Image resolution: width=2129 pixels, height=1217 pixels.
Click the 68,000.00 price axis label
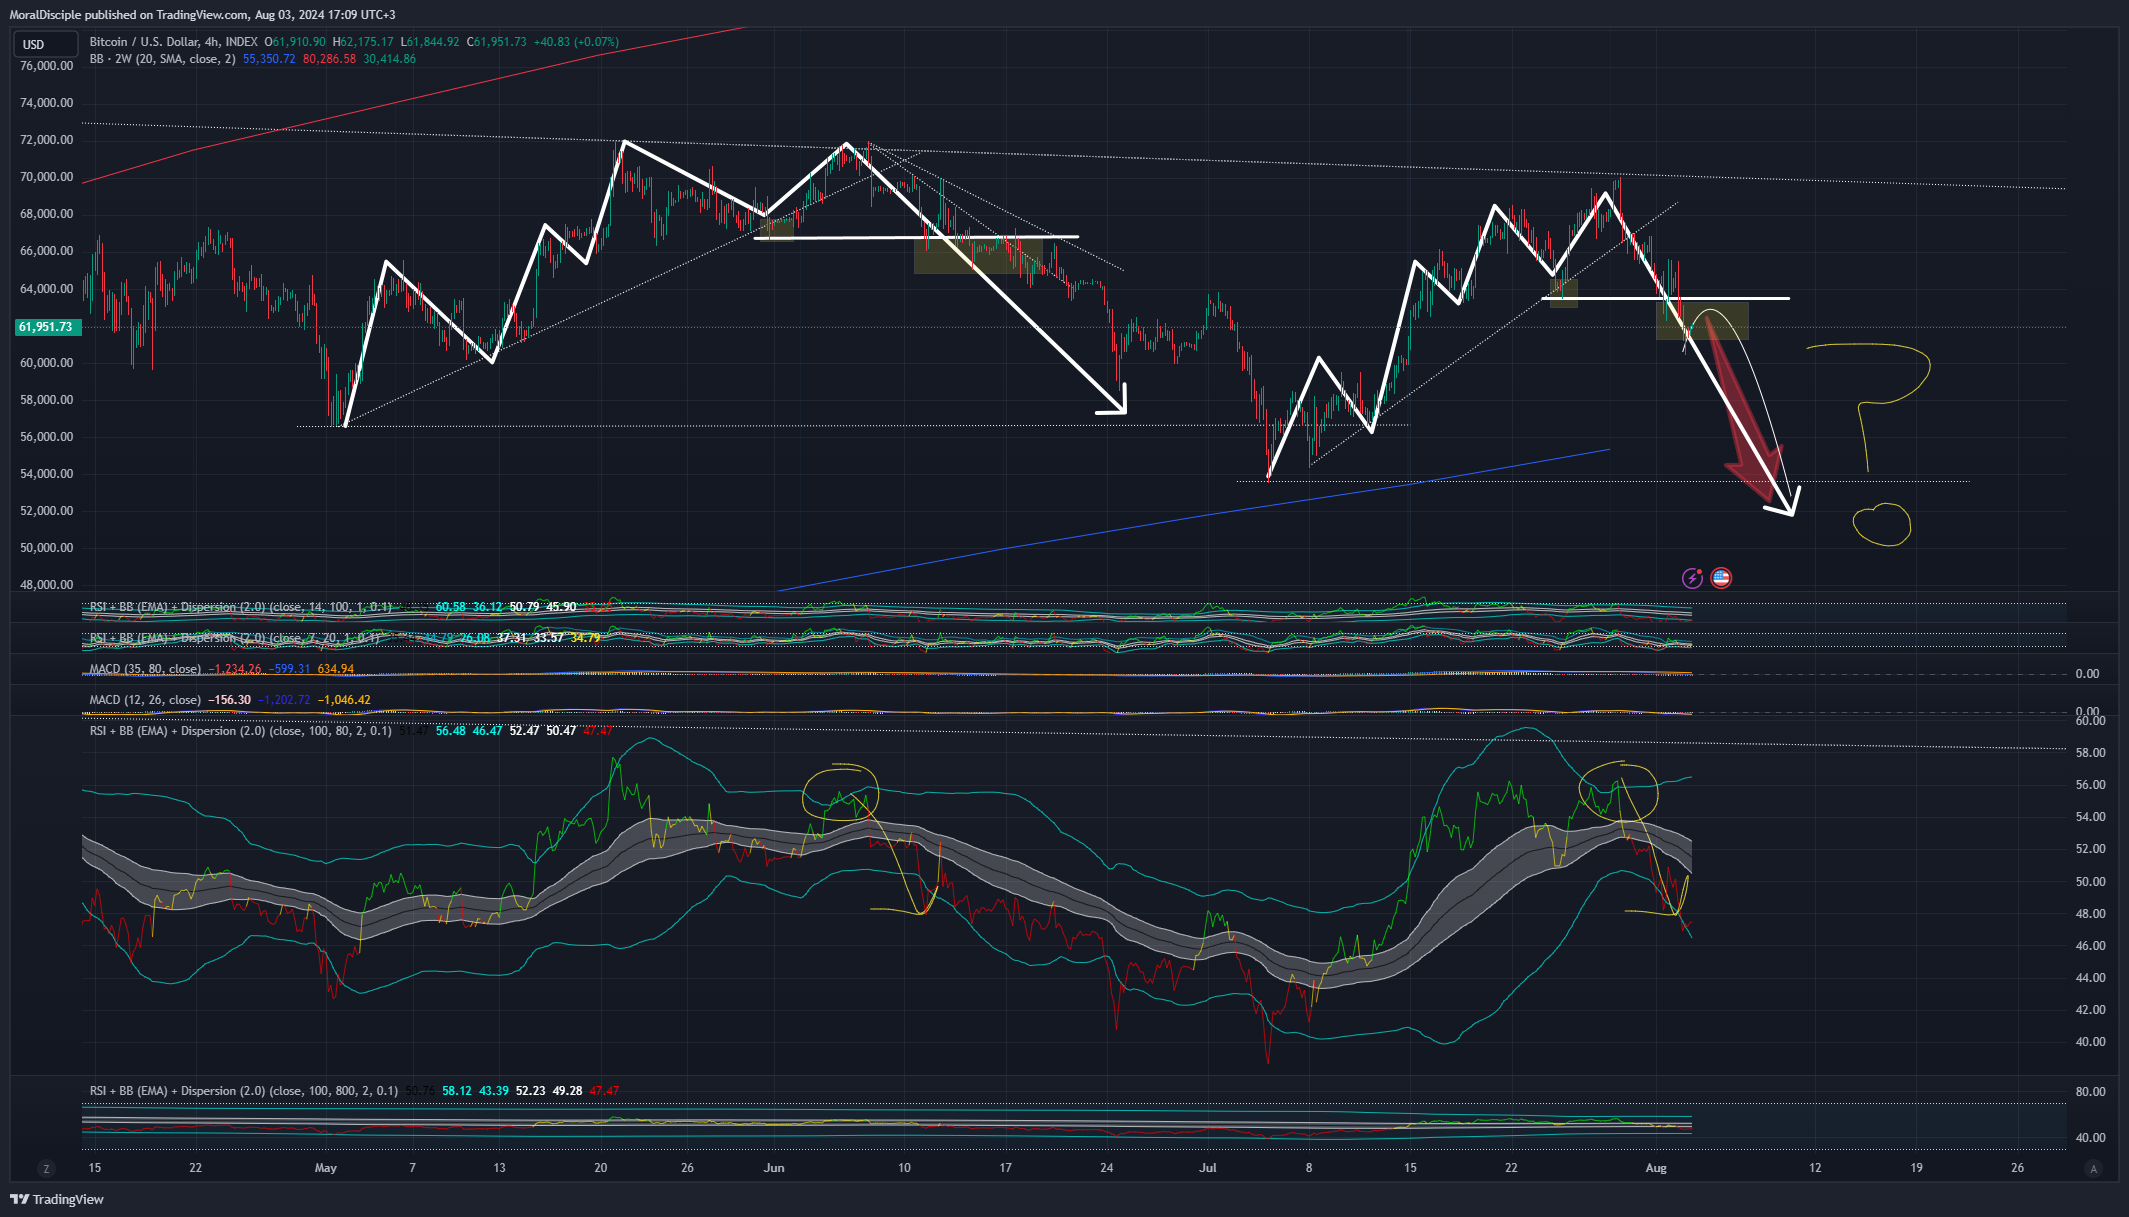pos(47,214)
